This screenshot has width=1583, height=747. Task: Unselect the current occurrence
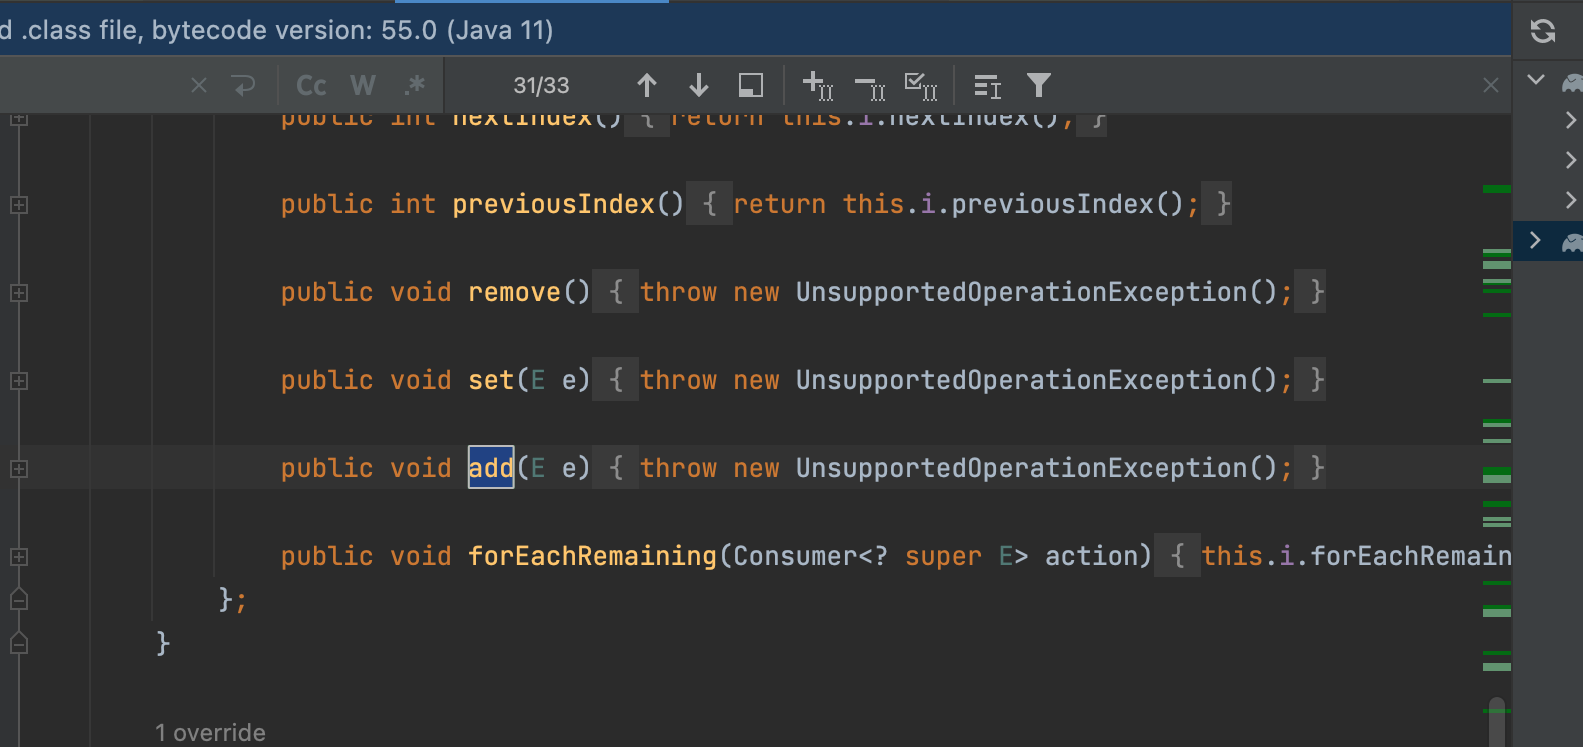[x=870, y=88]
